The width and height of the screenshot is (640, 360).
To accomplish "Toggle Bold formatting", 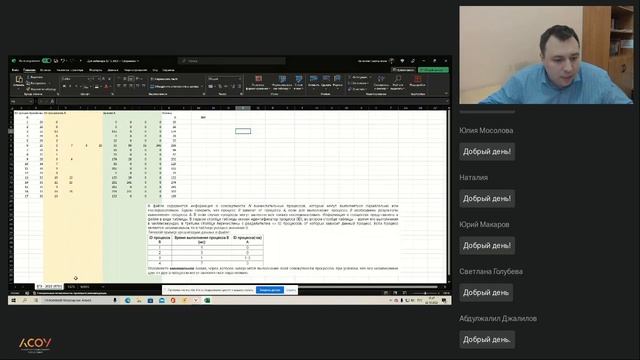I will pos(64,87).
